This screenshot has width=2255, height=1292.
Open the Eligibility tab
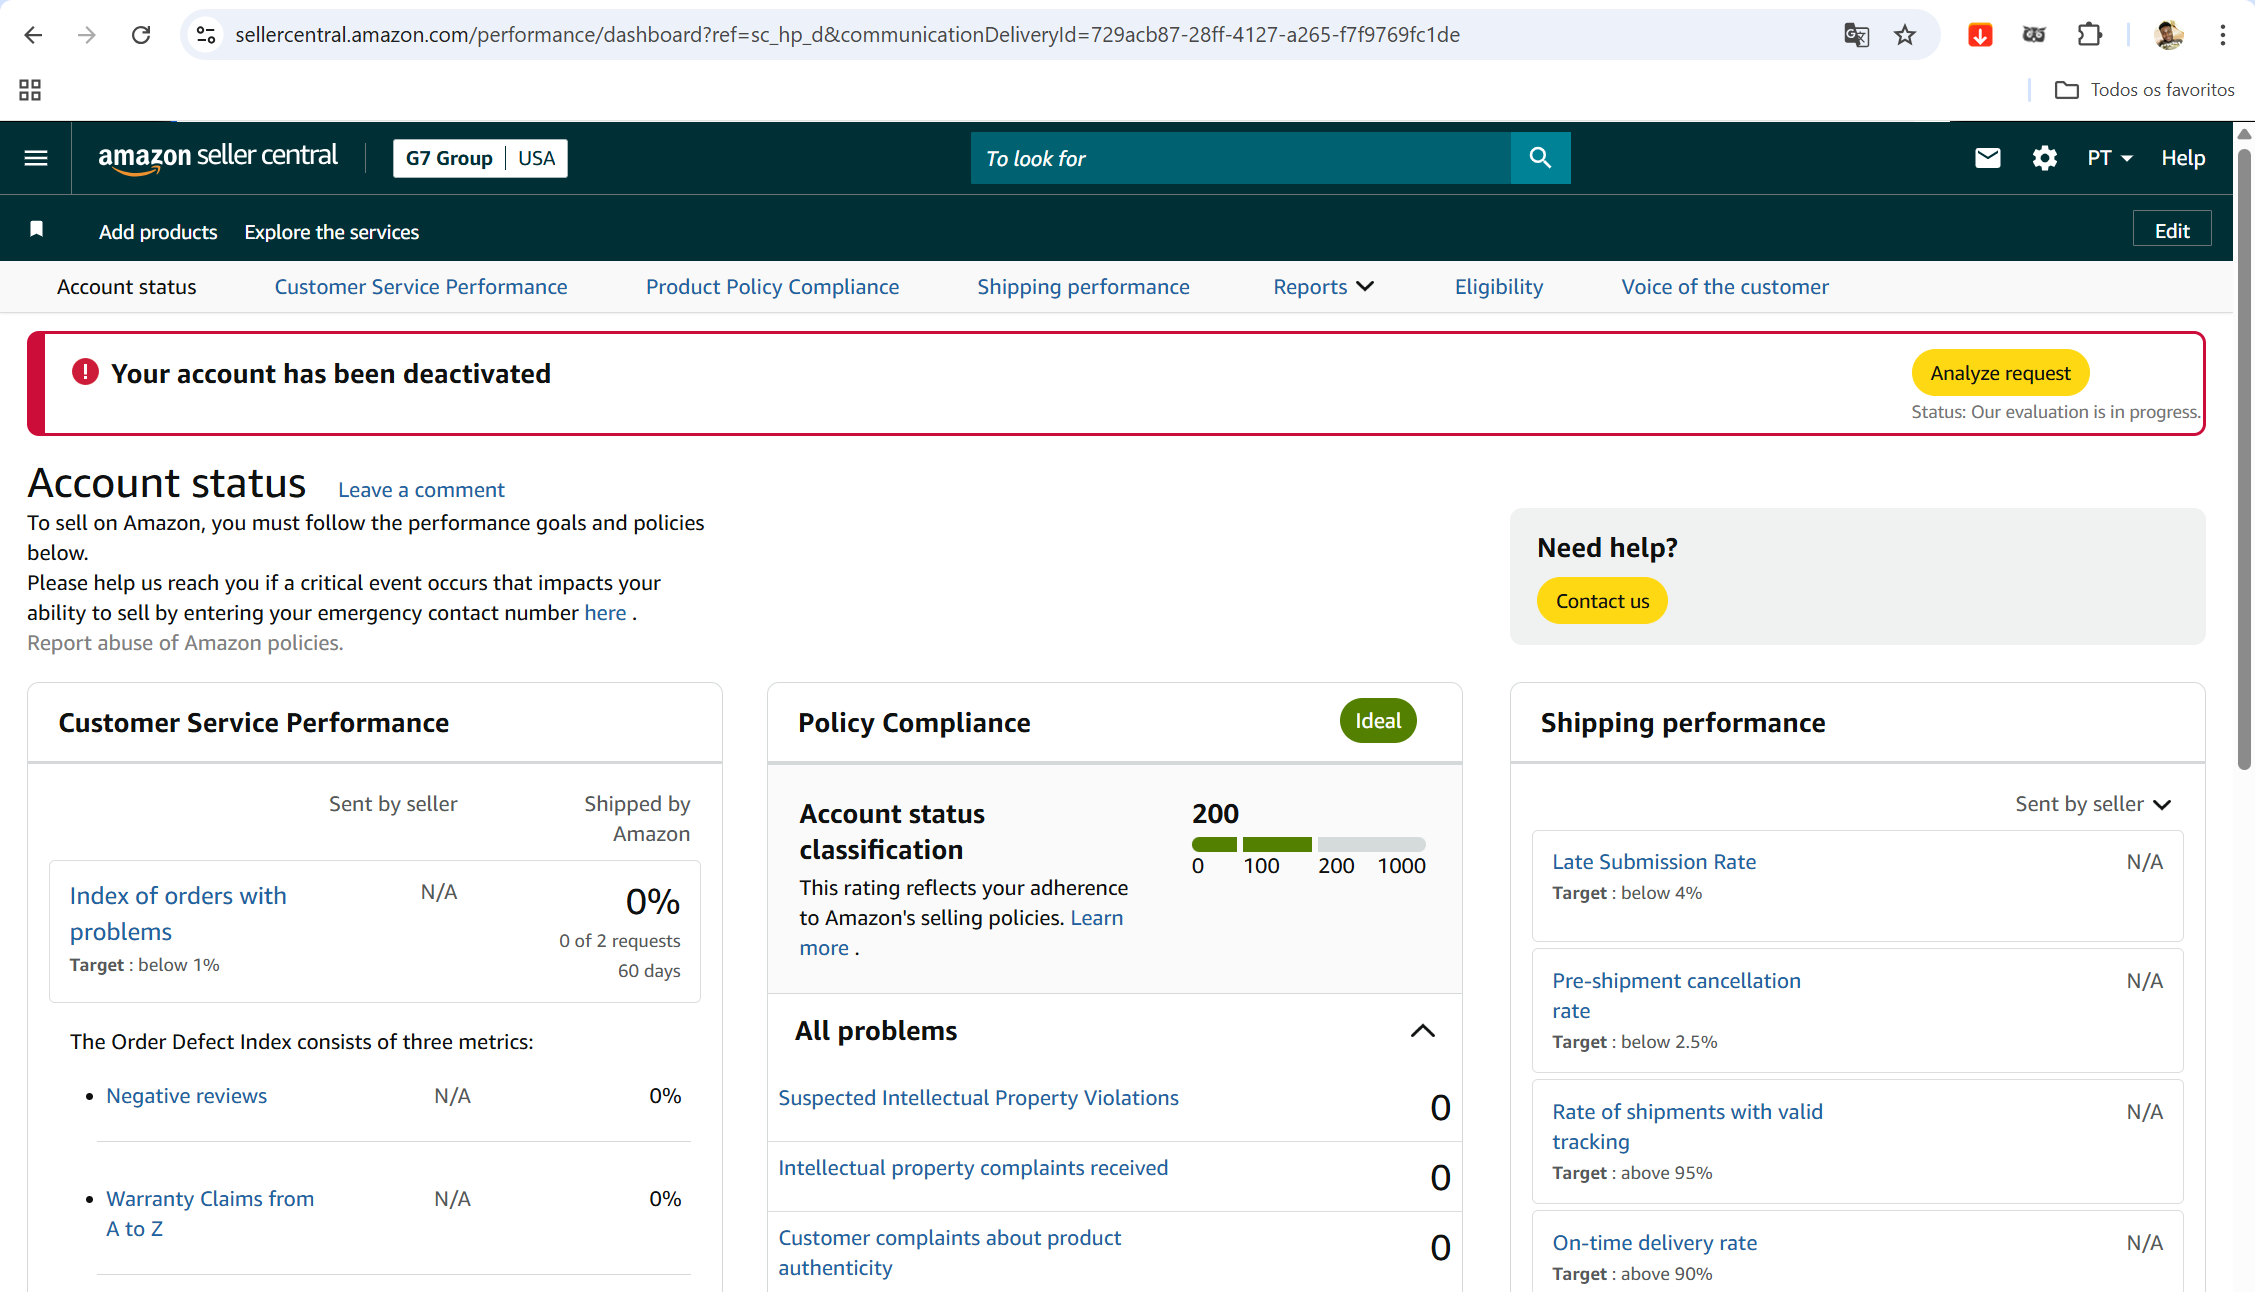tap(1499, 287)
